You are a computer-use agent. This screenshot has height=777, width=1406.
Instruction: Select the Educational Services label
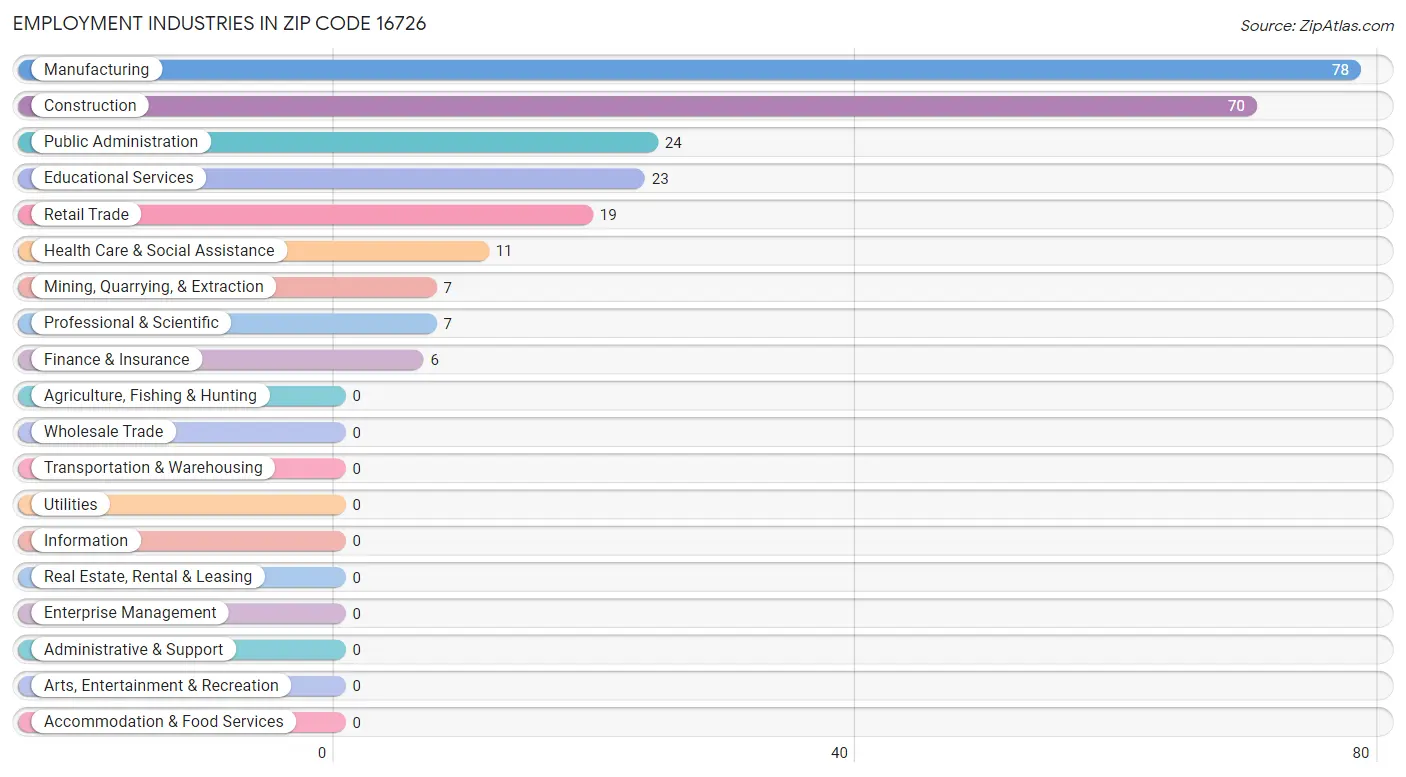pos(119,177)
